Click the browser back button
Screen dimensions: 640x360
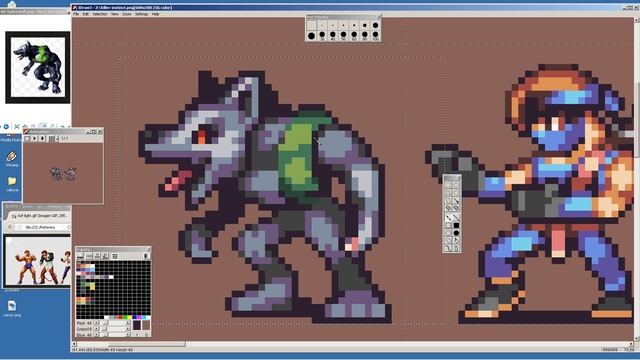pyautogui.click(x=11, y=227)
